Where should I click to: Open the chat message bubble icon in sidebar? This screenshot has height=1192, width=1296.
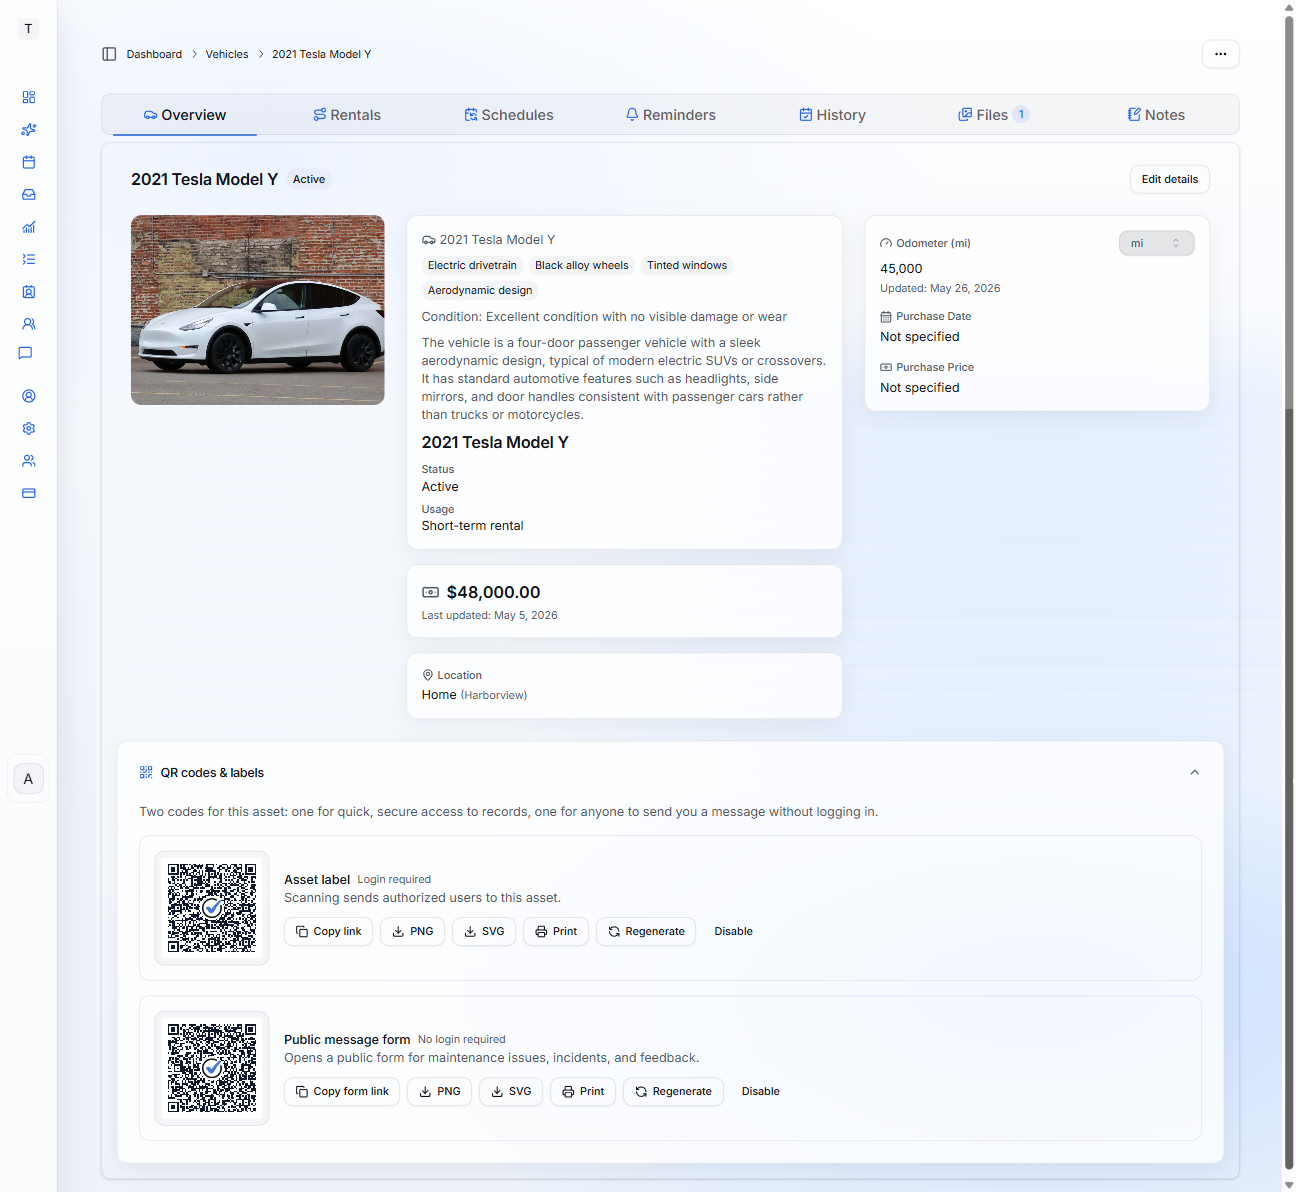tap(26, 353)
